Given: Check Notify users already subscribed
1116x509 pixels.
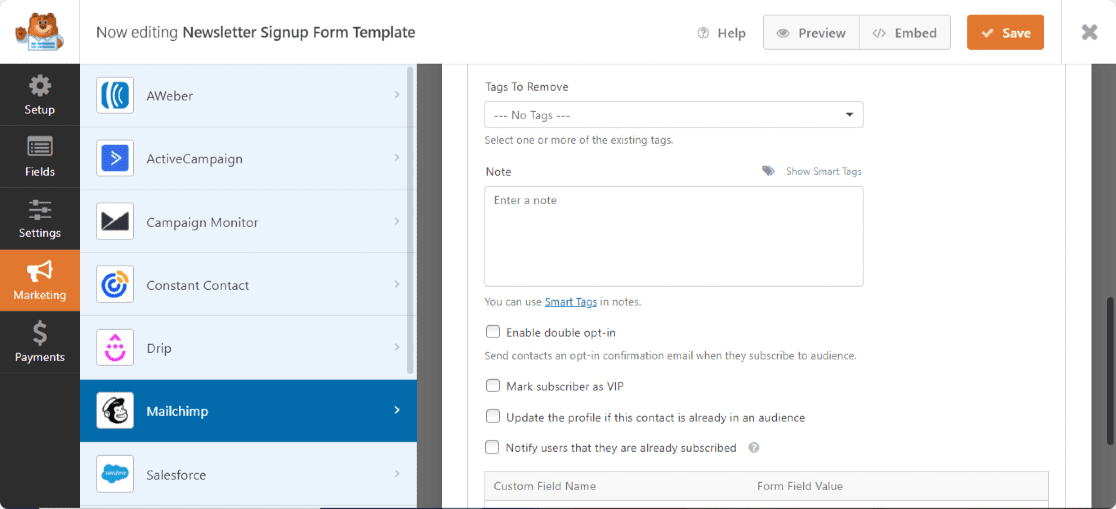Looking at the screenshot, I should click(x=493, y=448).
